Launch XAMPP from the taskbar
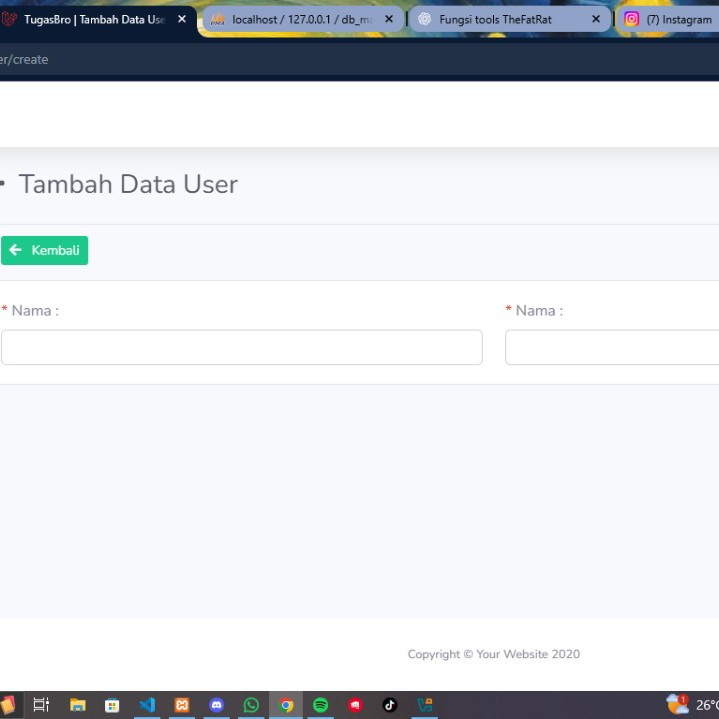This screenshot has height=719, width=719. tap(182, 705)
